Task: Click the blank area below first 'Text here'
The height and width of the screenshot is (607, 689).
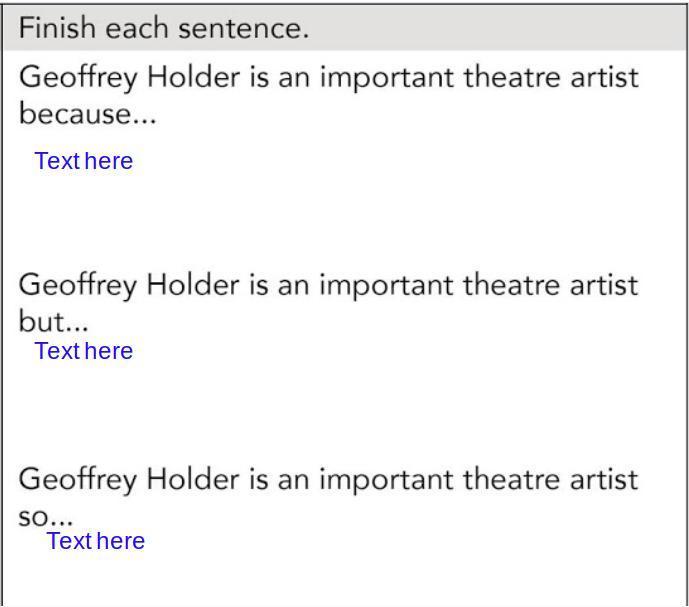Action: tap(300, 215)
